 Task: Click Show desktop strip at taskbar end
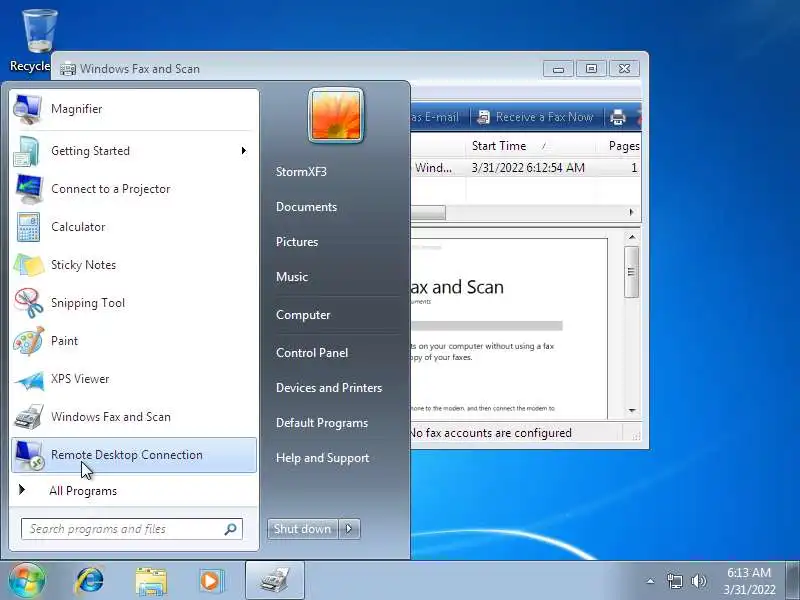[x=793, y=581]
